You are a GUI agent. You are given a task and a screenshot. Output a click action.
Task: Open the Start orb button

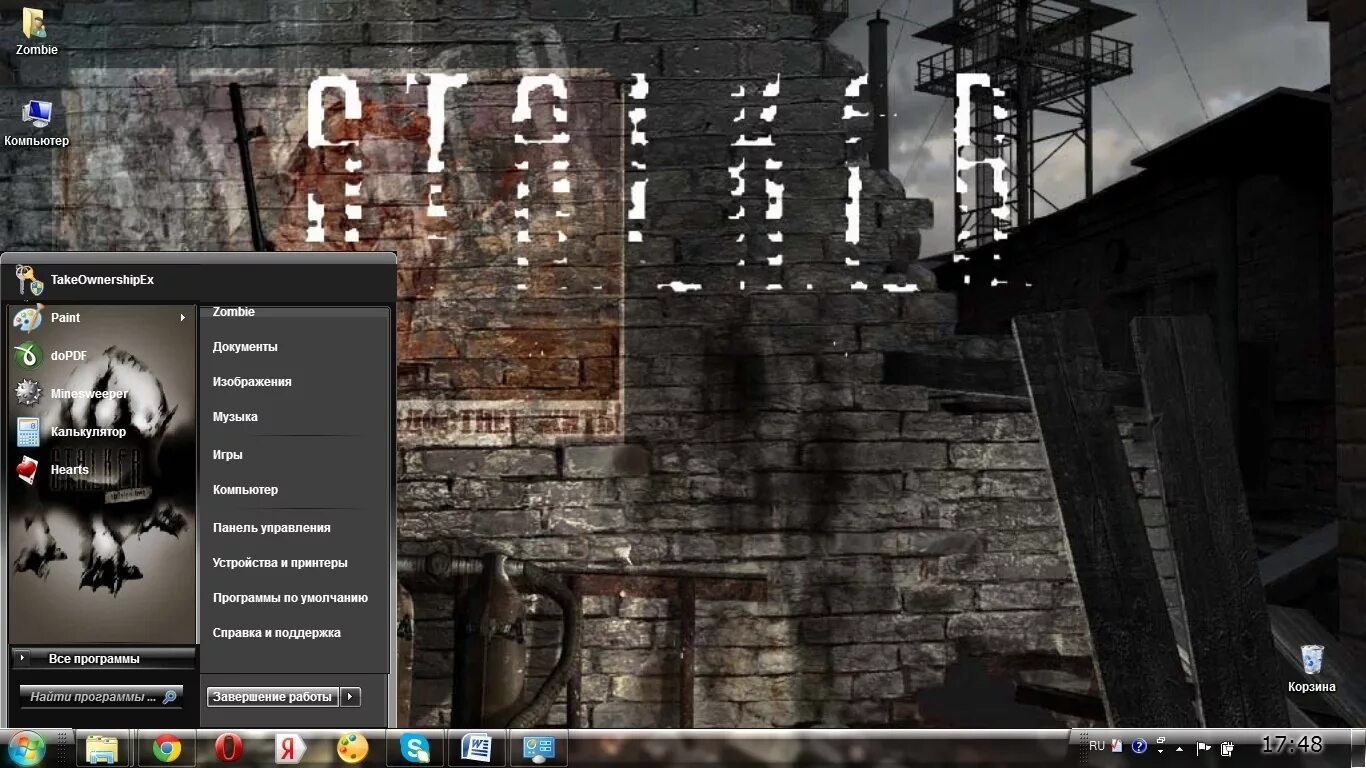pos(25,748)
